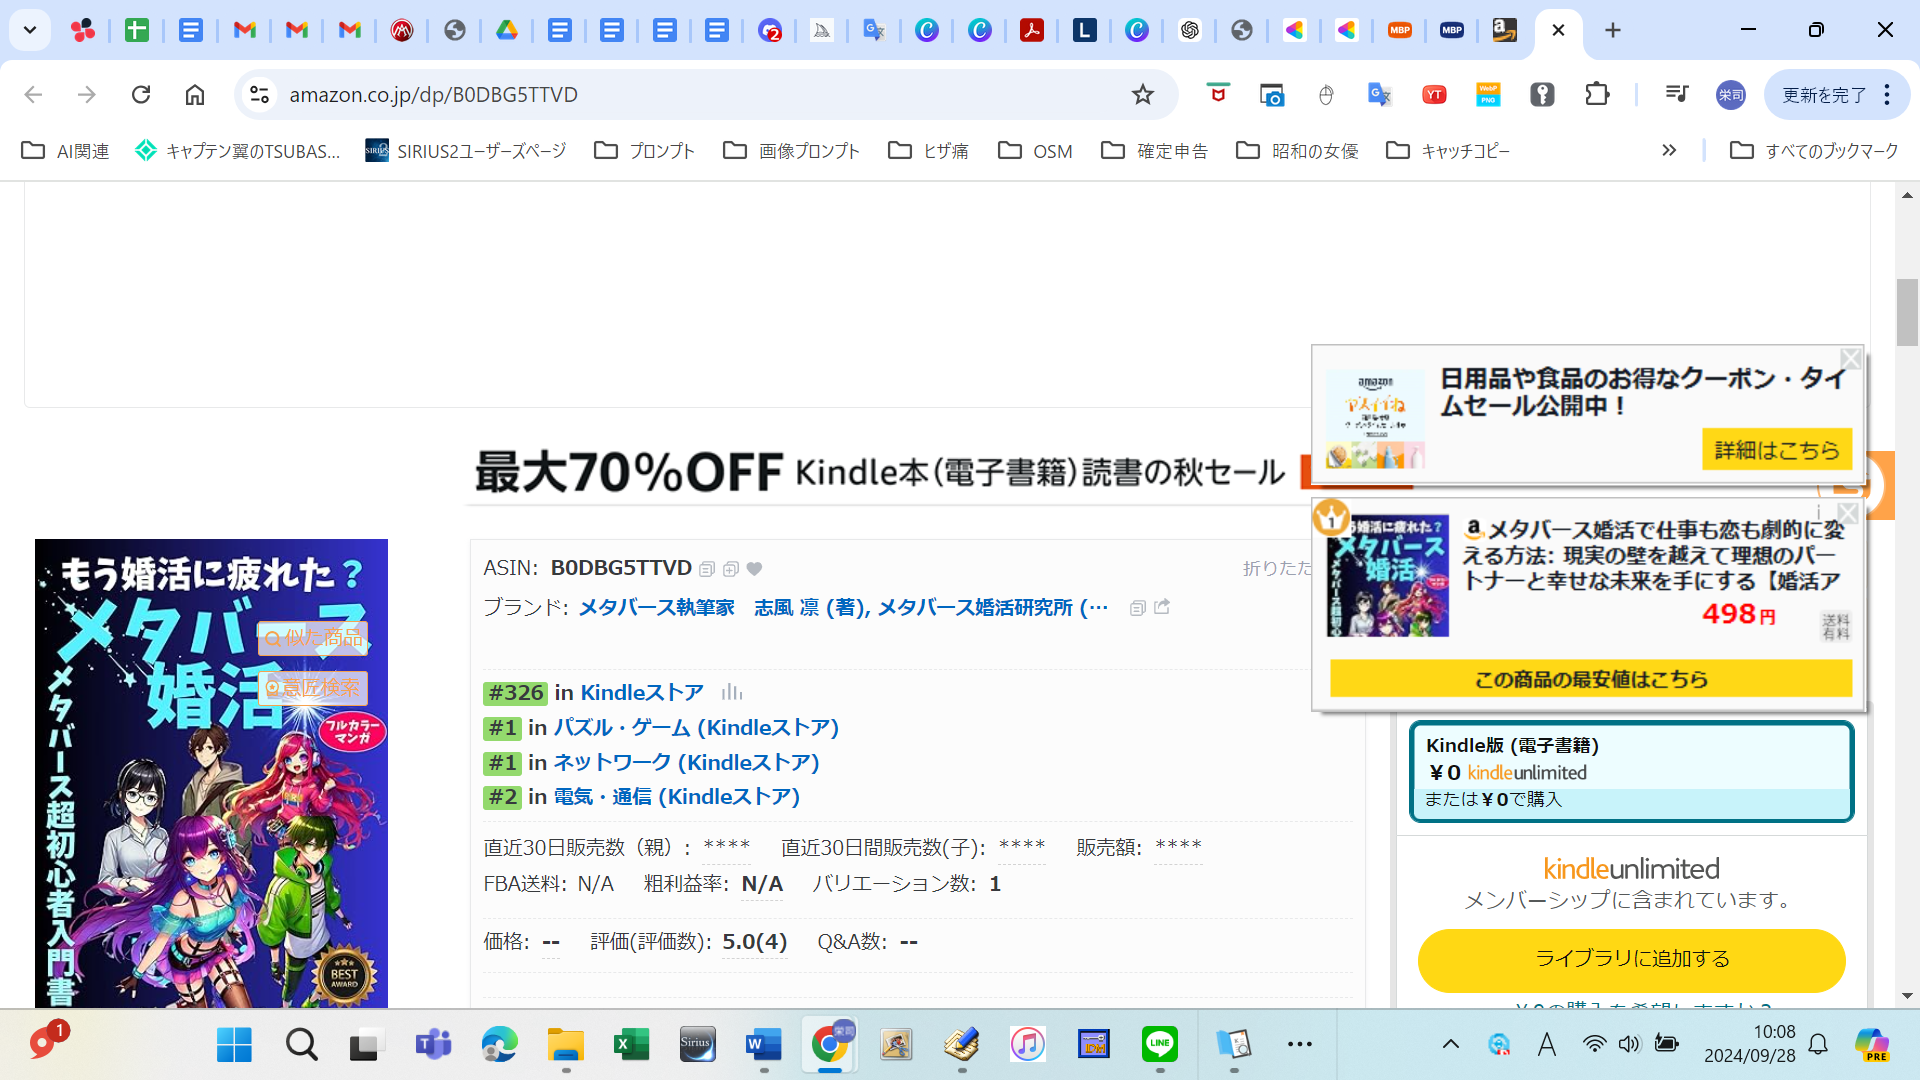Open a new browser tab
The height and width of the screenshot is (1080, 1920).
point(1613,30)
